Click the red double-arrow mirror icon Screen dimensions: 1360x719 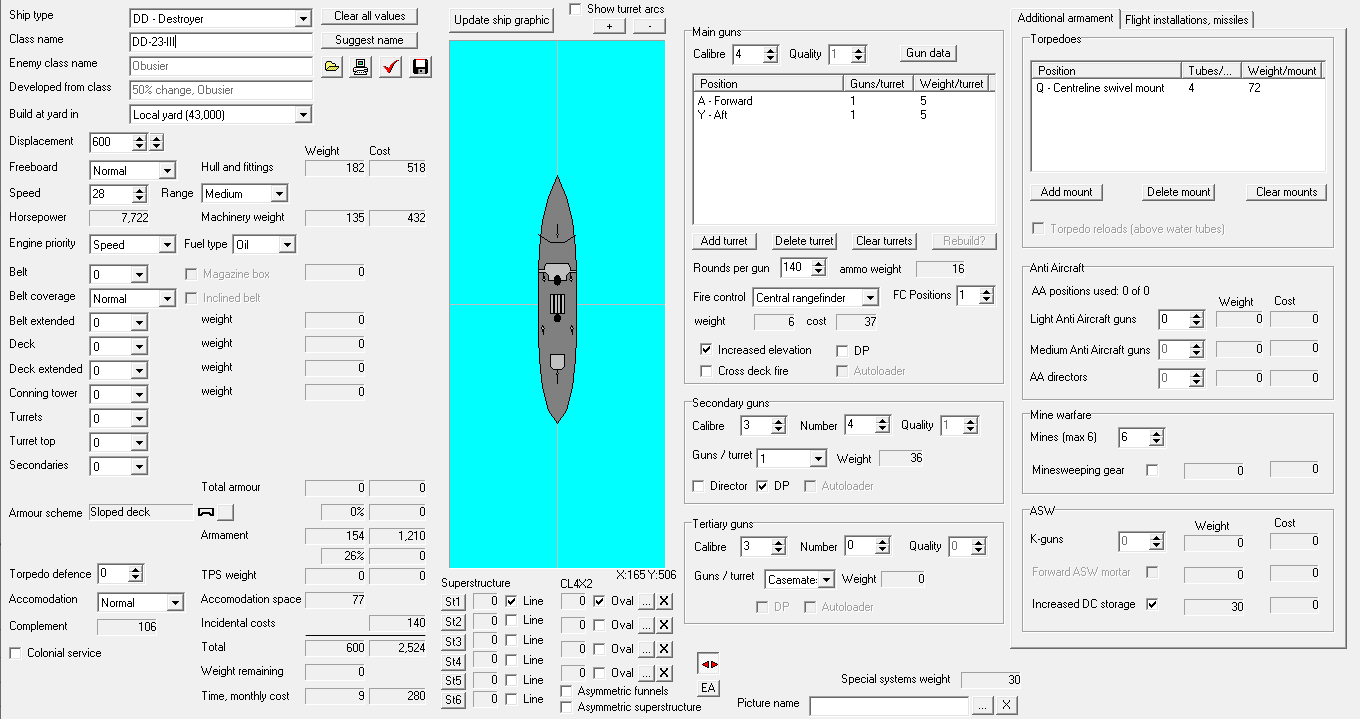pos(708,664)
